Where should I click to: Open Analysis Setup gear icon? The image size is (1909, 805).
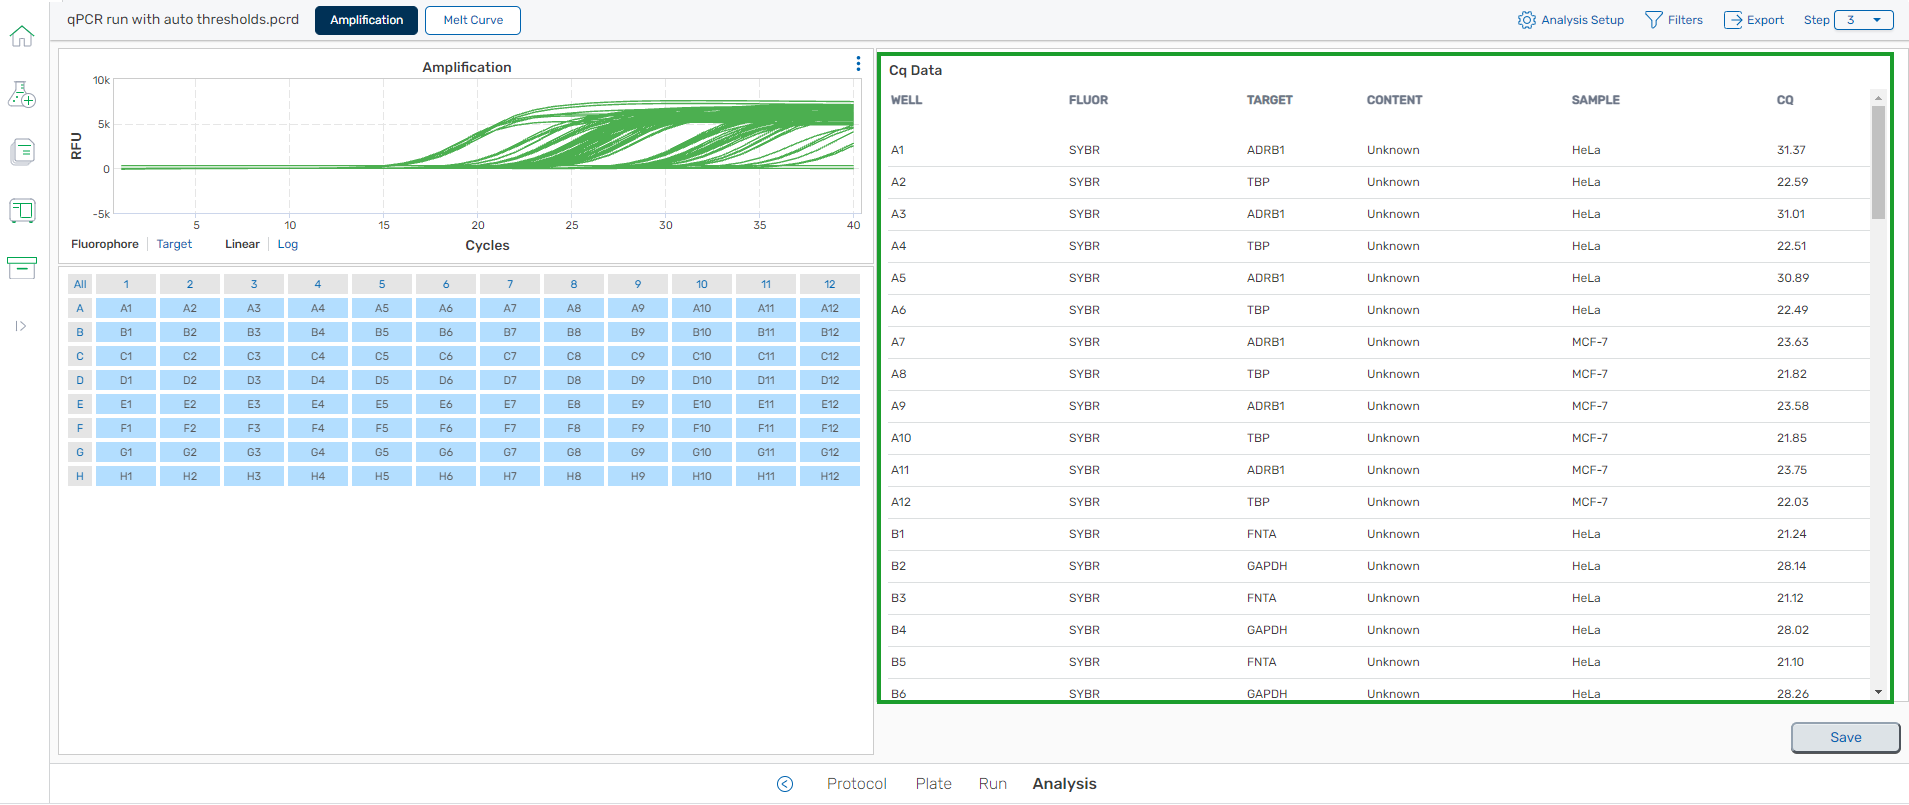[x=1526, y=20]
